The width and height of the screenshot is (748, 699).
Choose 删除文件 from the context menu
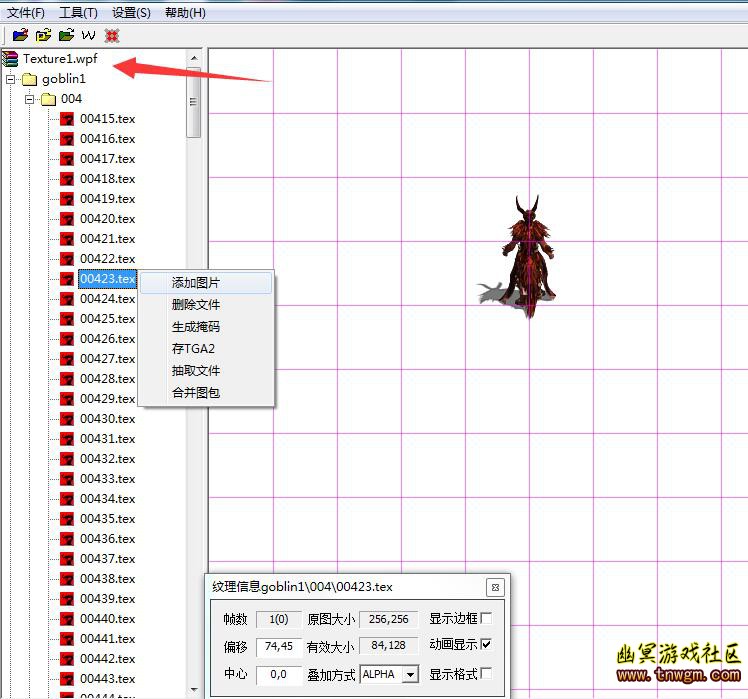coord(206,304)
